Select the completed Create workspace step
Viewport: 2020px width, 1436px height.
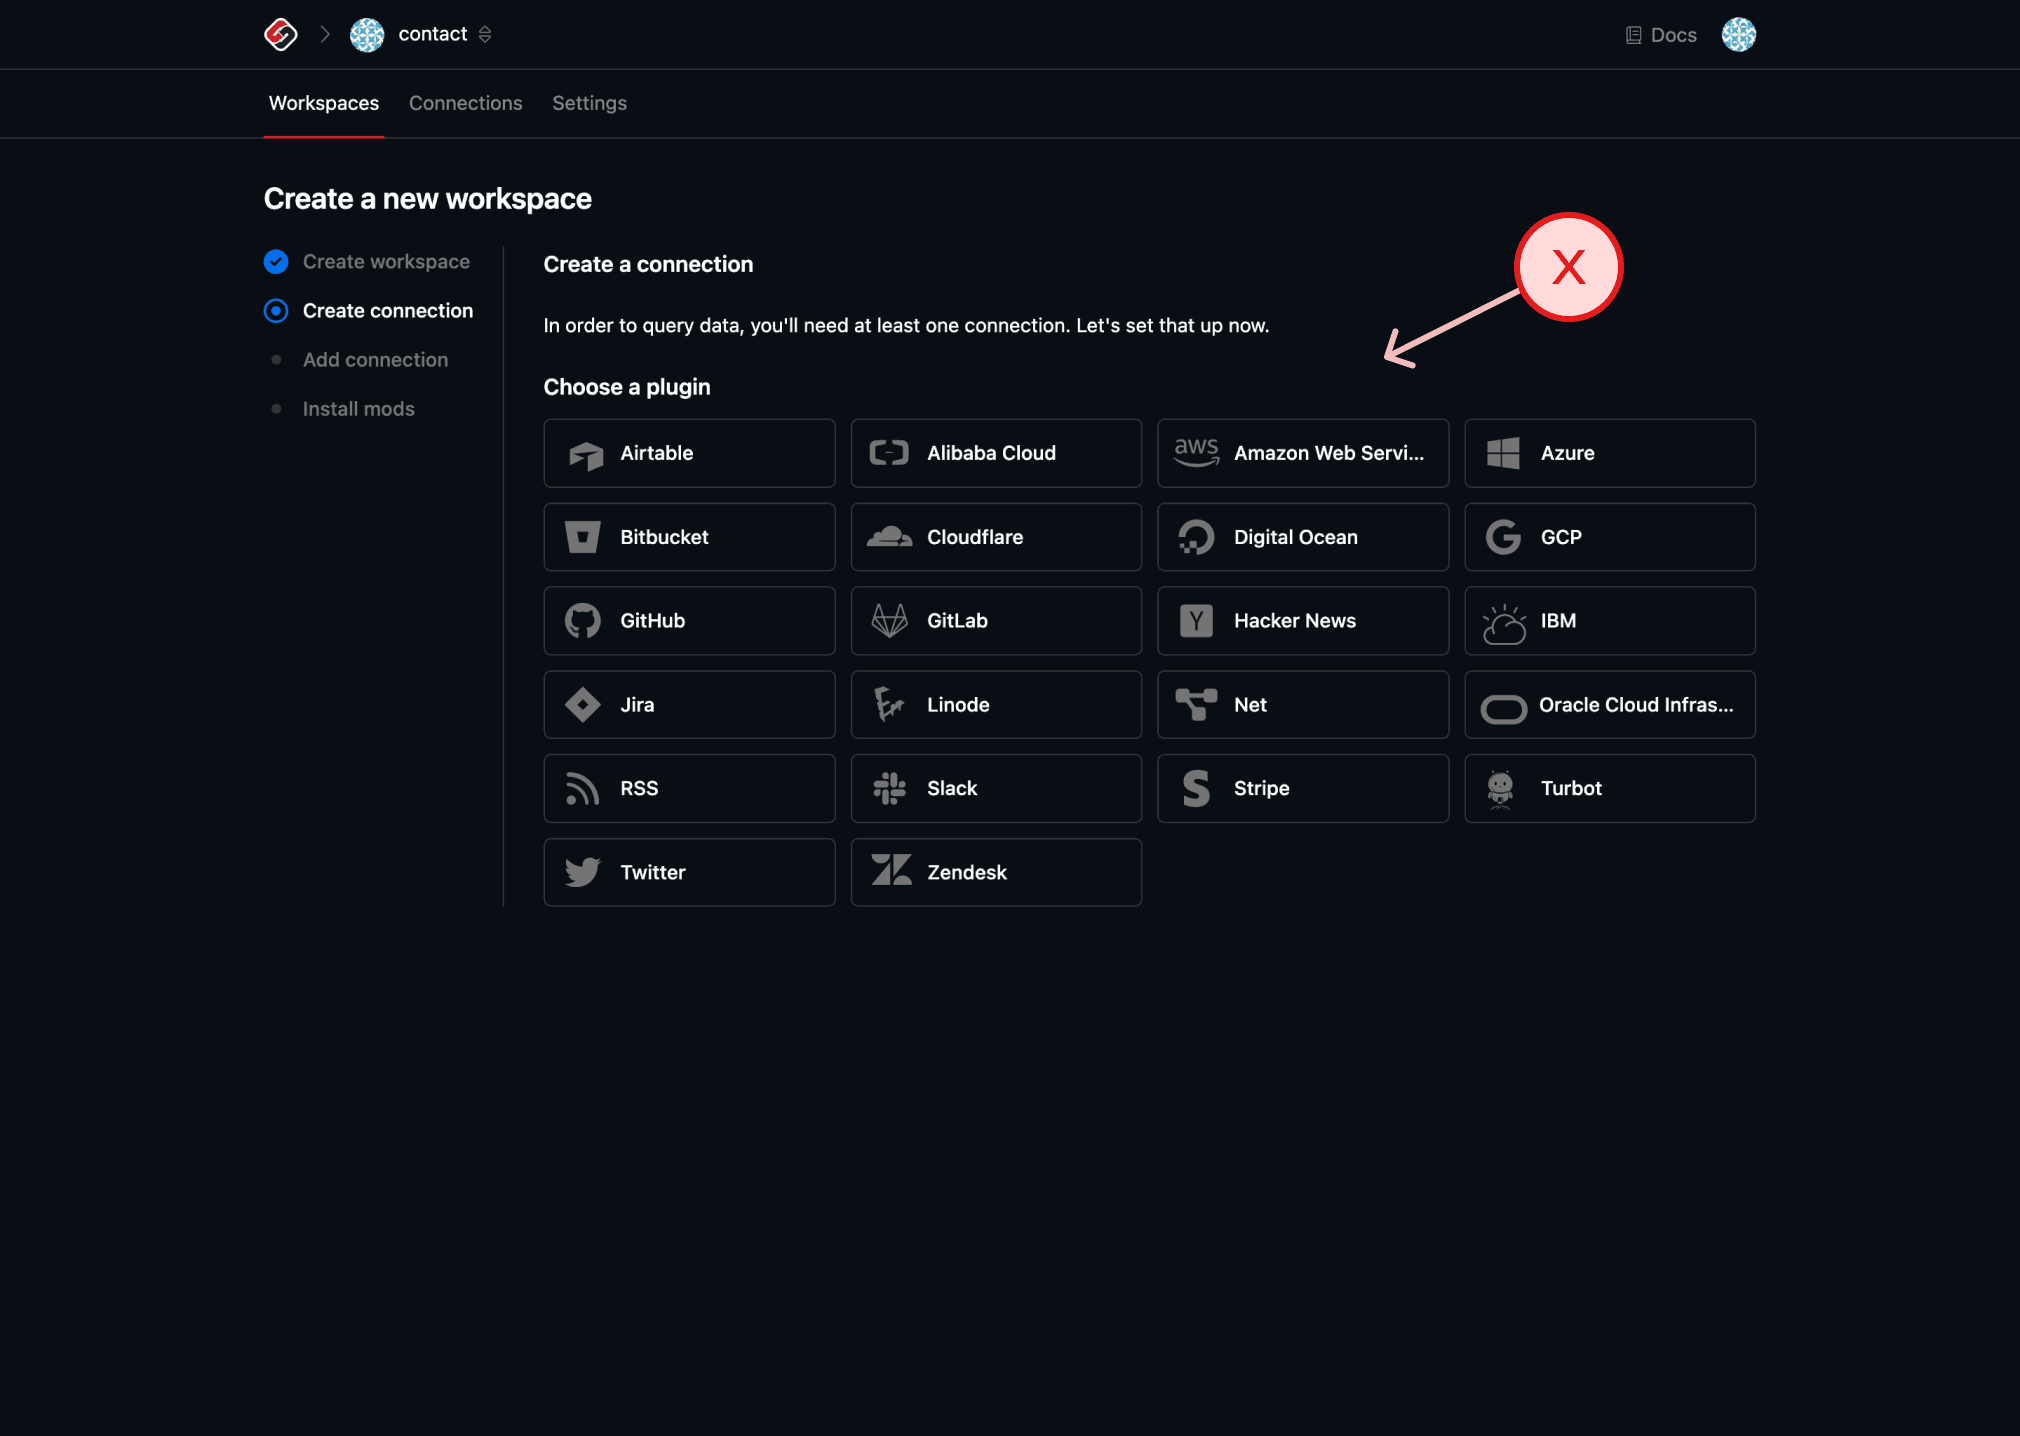367,262
